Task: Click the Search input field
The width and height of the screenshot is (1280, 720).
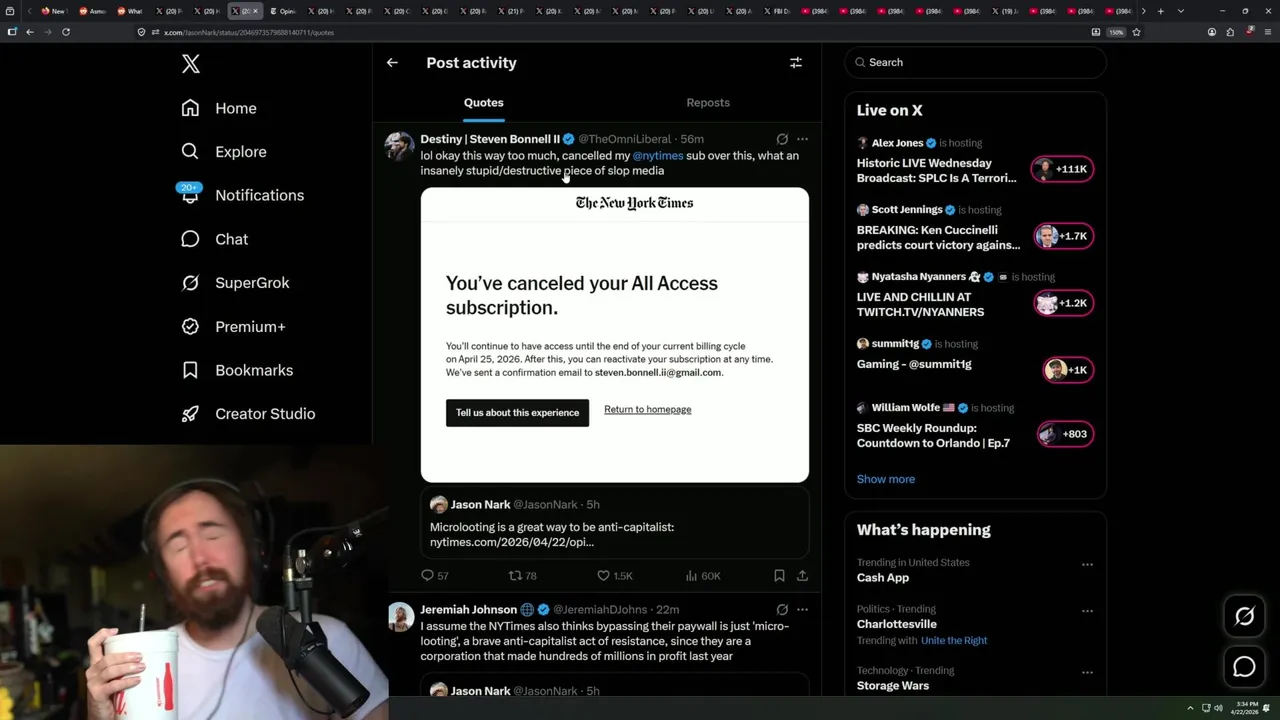Action: (x=976, y=62)
